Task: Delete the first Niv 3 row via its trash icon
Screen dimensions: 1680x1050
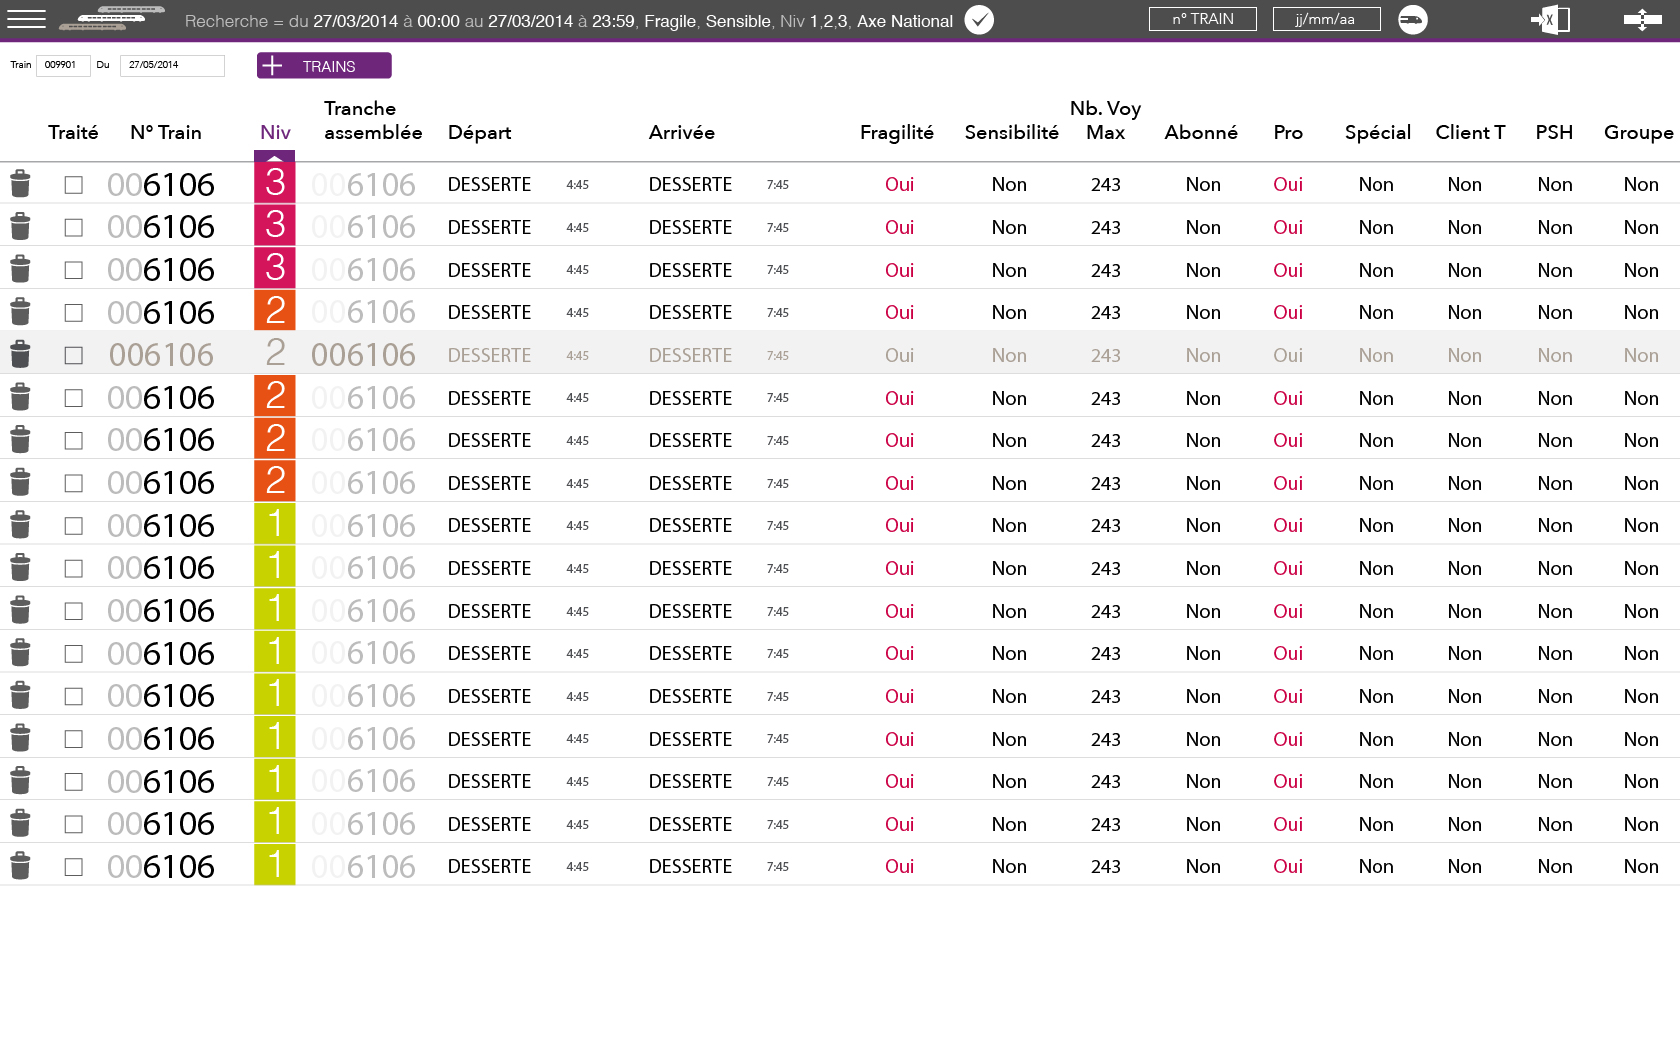Action: point(20,184)
